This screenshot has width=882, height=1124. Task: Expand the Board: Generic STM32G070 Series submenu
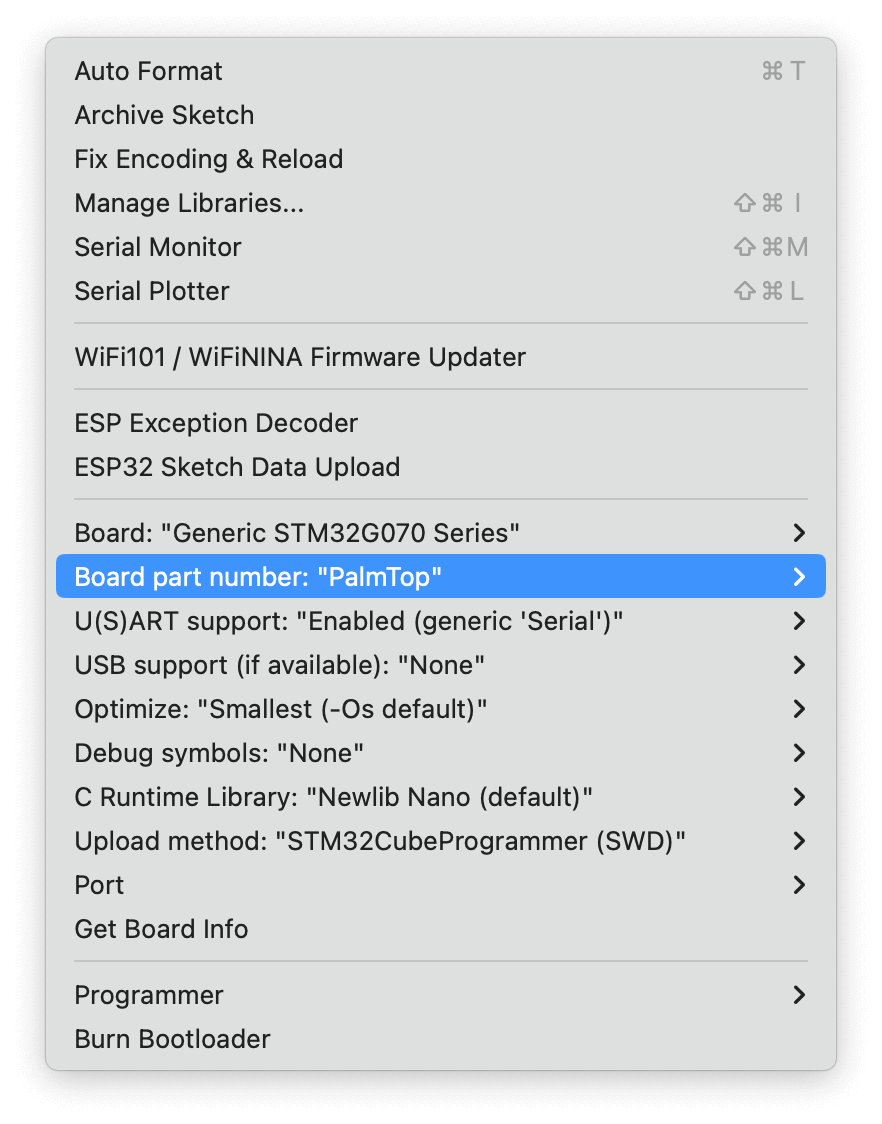click(440, 533)
